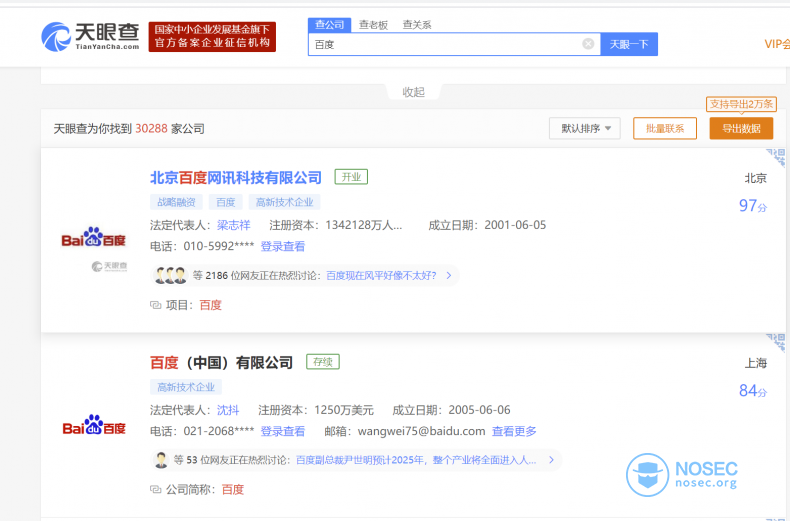Click 登录查看 next to 010-5992****
The width and height of the screenshot is (790, 521).
283,246
